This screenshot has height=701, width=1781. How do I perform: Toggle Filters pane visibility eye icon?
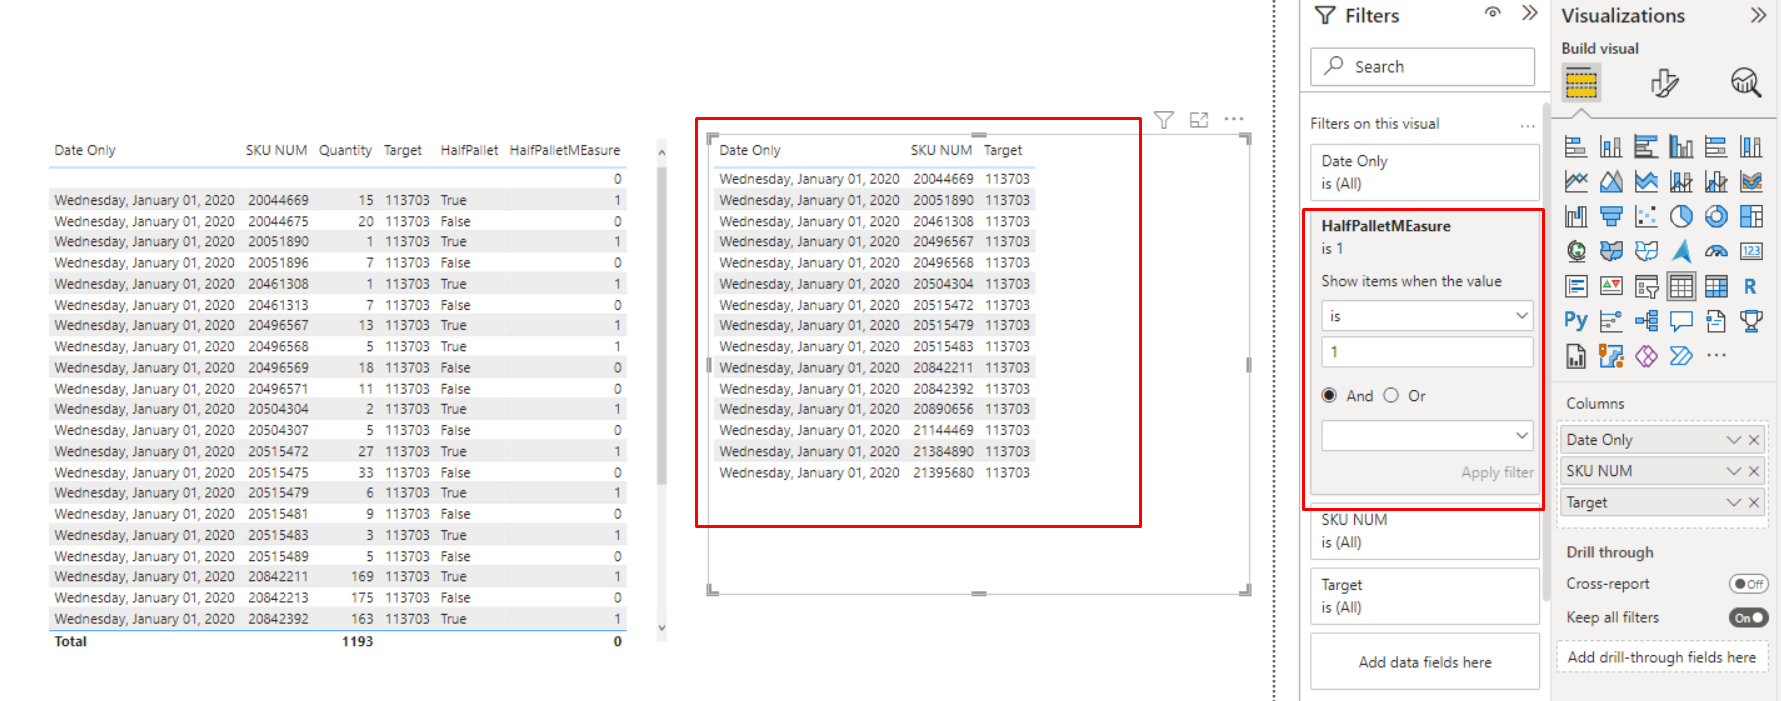click(1492, 13)
